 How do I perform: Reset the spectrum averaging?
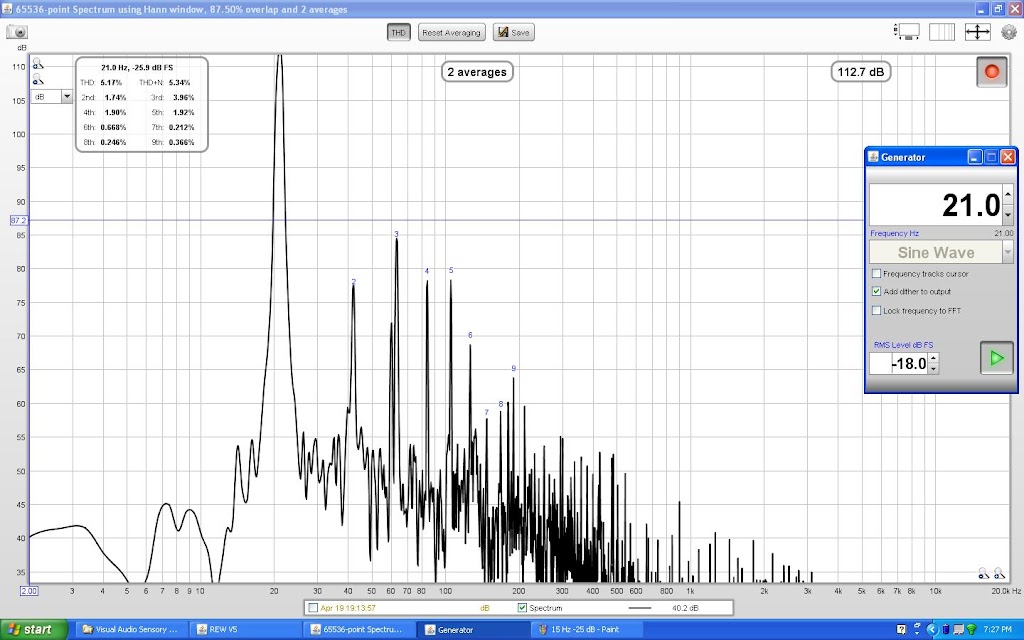coord(451,33)
